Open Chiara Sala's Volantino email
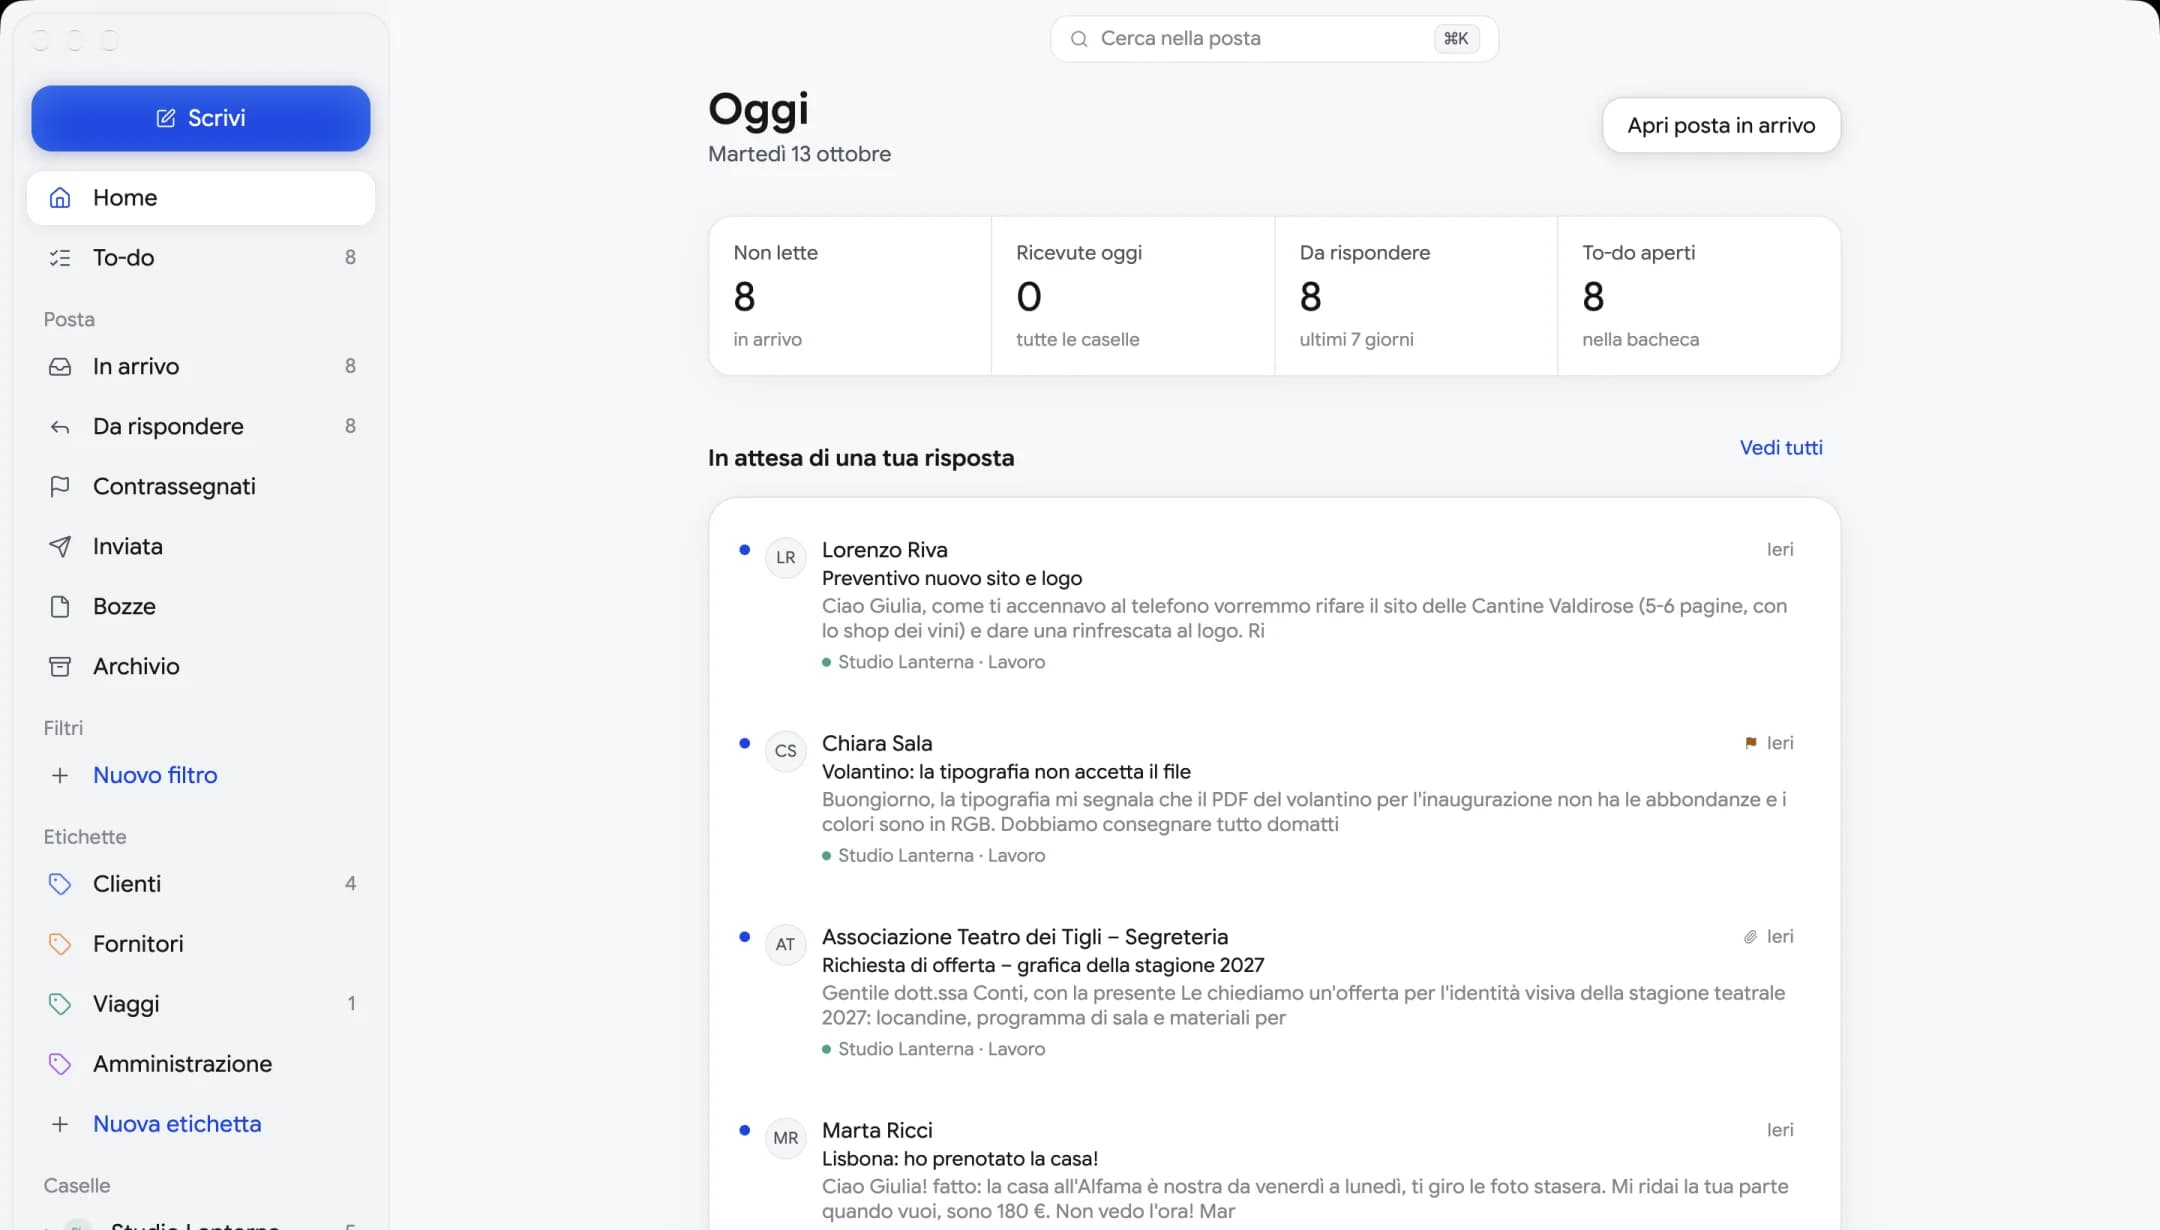 coord(1274,799)
